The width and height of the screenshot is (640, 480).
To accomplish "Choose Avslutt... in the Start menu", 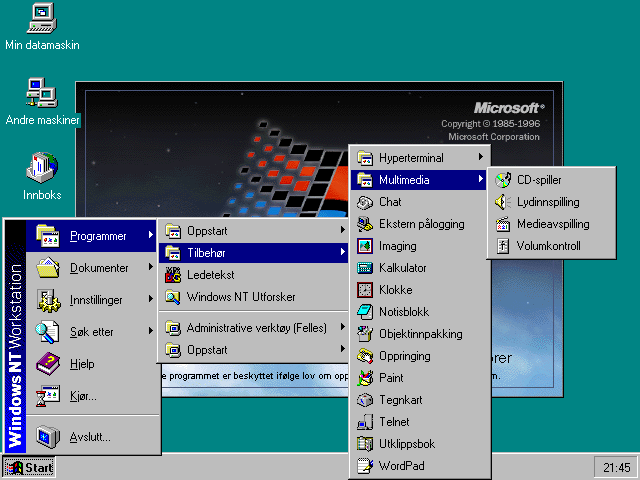I will [89, 437].
